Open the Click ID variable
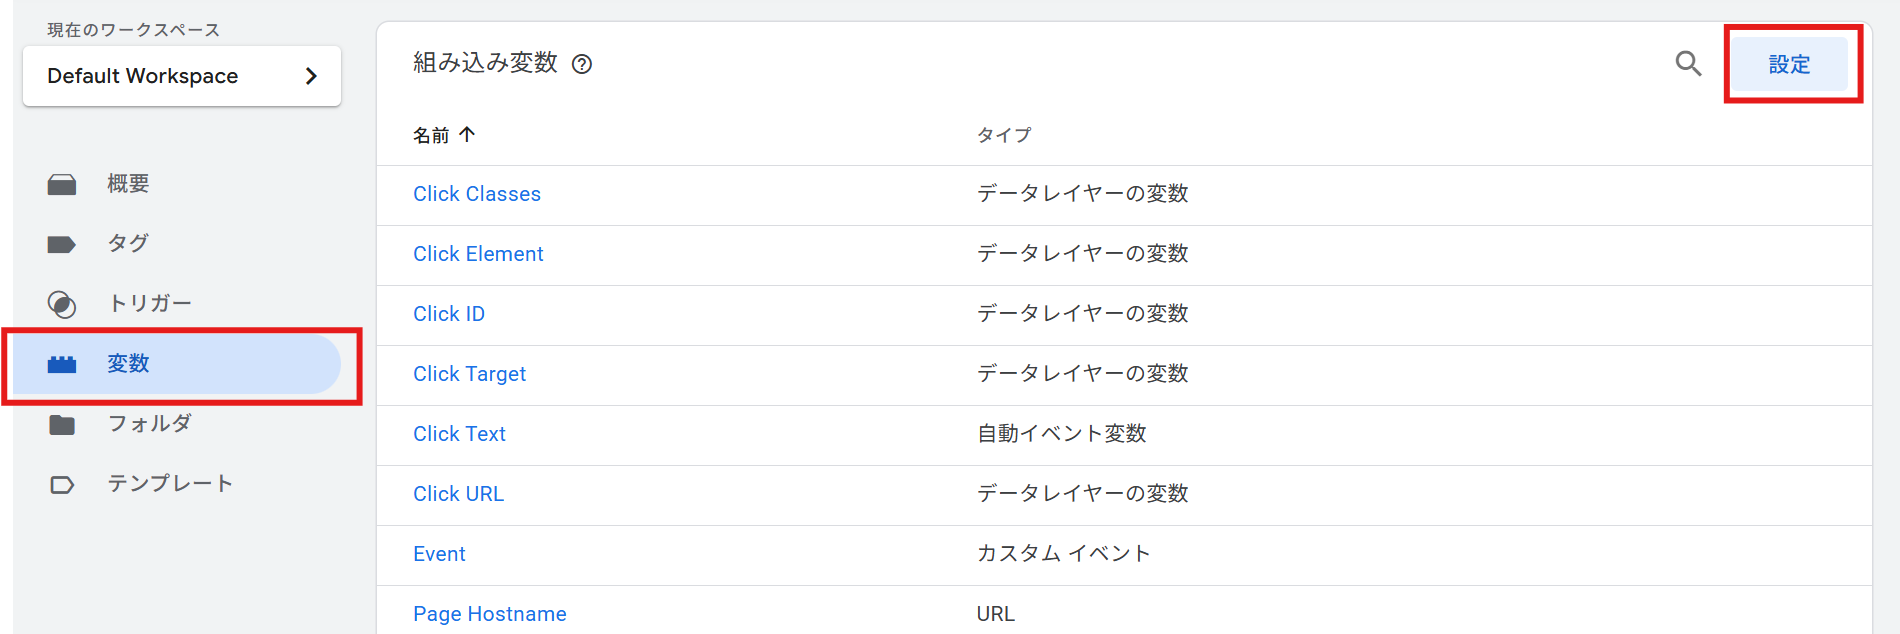Image resolution: width=1900 pixels, height=634 pixels. click(x=449, y=314)
